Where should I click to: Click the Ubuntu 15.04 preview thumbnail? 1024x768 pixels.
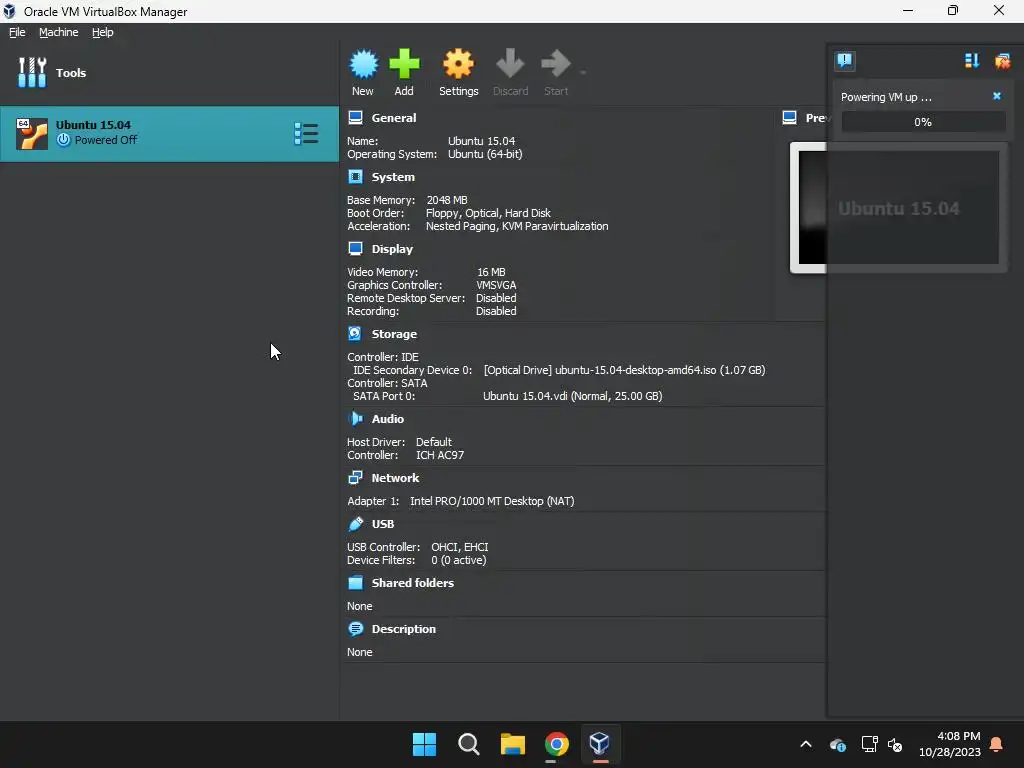[899, 208]
